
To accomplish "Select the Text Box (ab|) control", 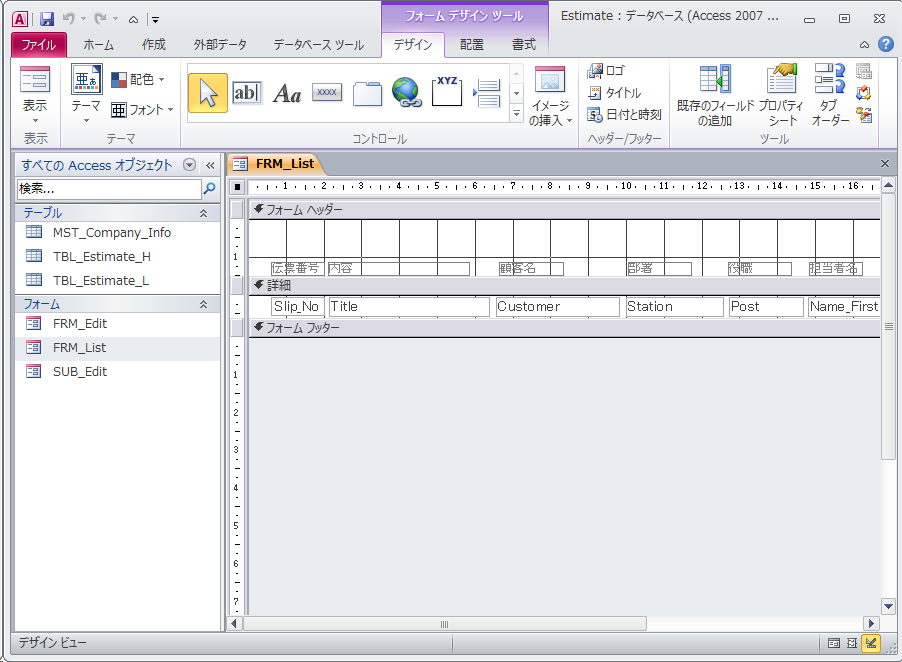I will 246,93.
